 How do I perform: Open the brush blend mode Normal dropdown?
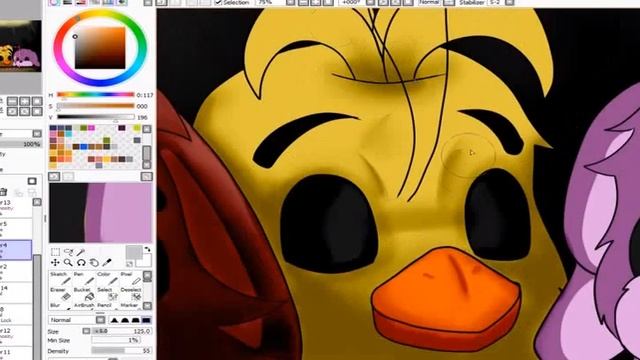tap(77, 320)
